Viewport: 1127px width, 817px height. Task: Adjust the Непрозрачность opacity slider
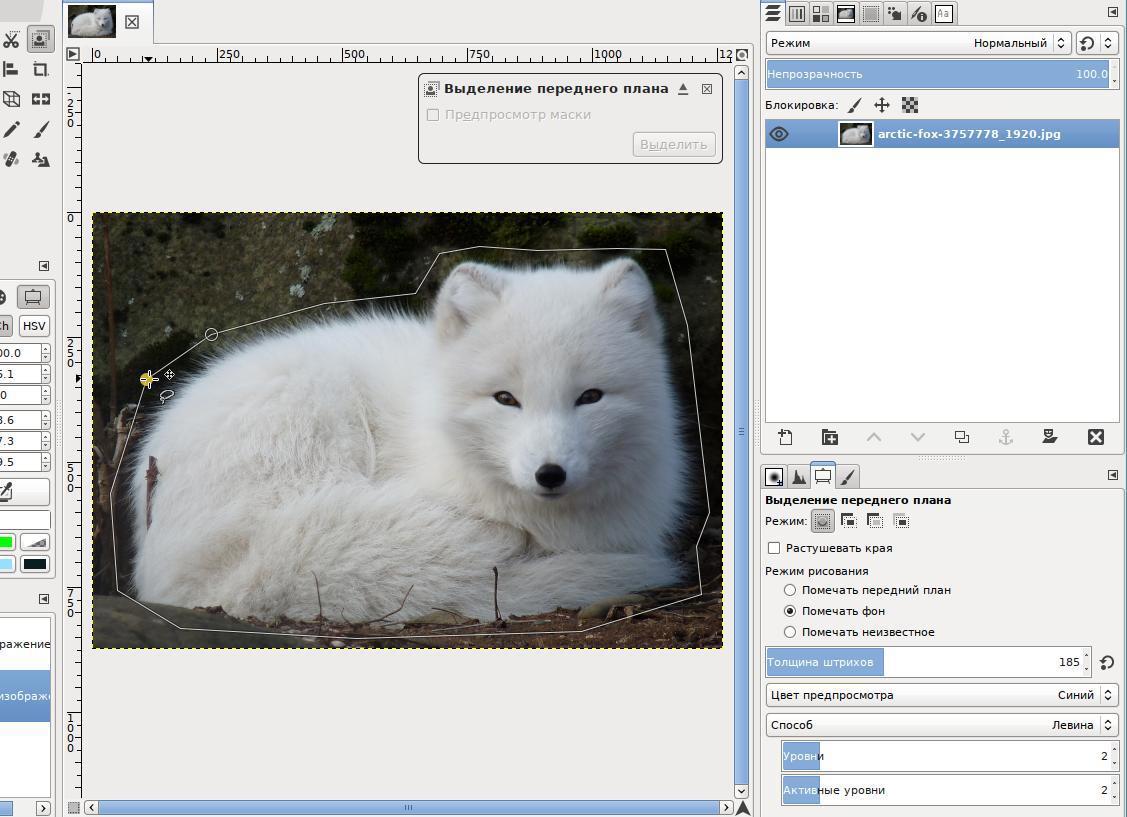[937, 74]
